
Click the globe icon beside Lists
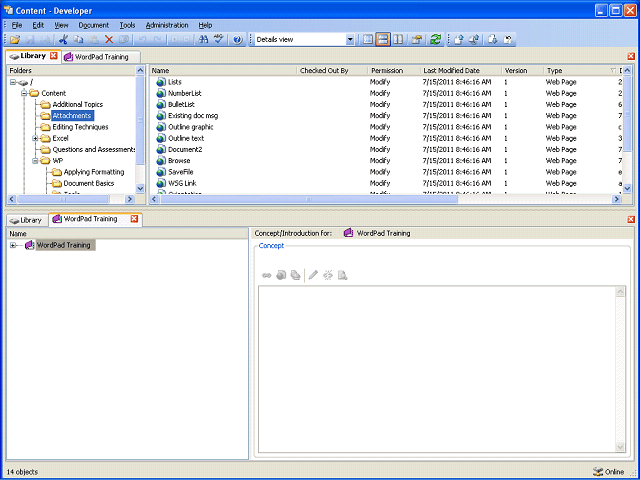[161, 82]
